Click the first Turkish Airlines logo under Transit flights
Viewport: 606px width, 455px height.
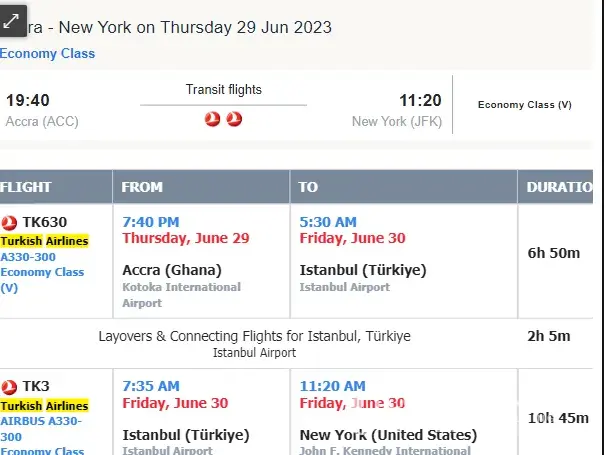pos(213,119)
